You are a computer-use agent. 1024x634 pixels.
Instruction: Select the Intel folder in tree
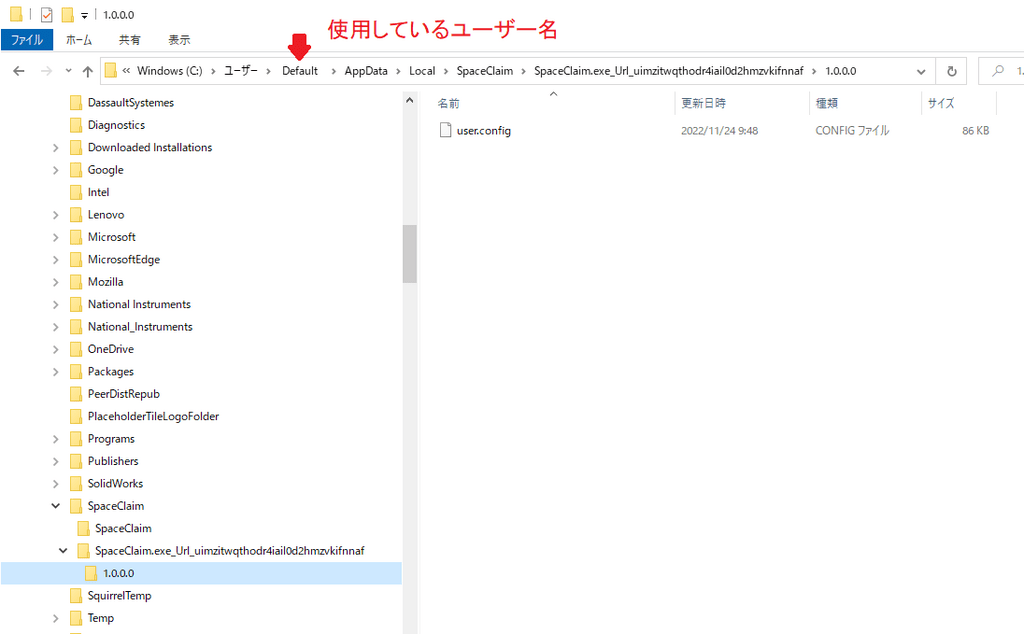coord(99,192)
